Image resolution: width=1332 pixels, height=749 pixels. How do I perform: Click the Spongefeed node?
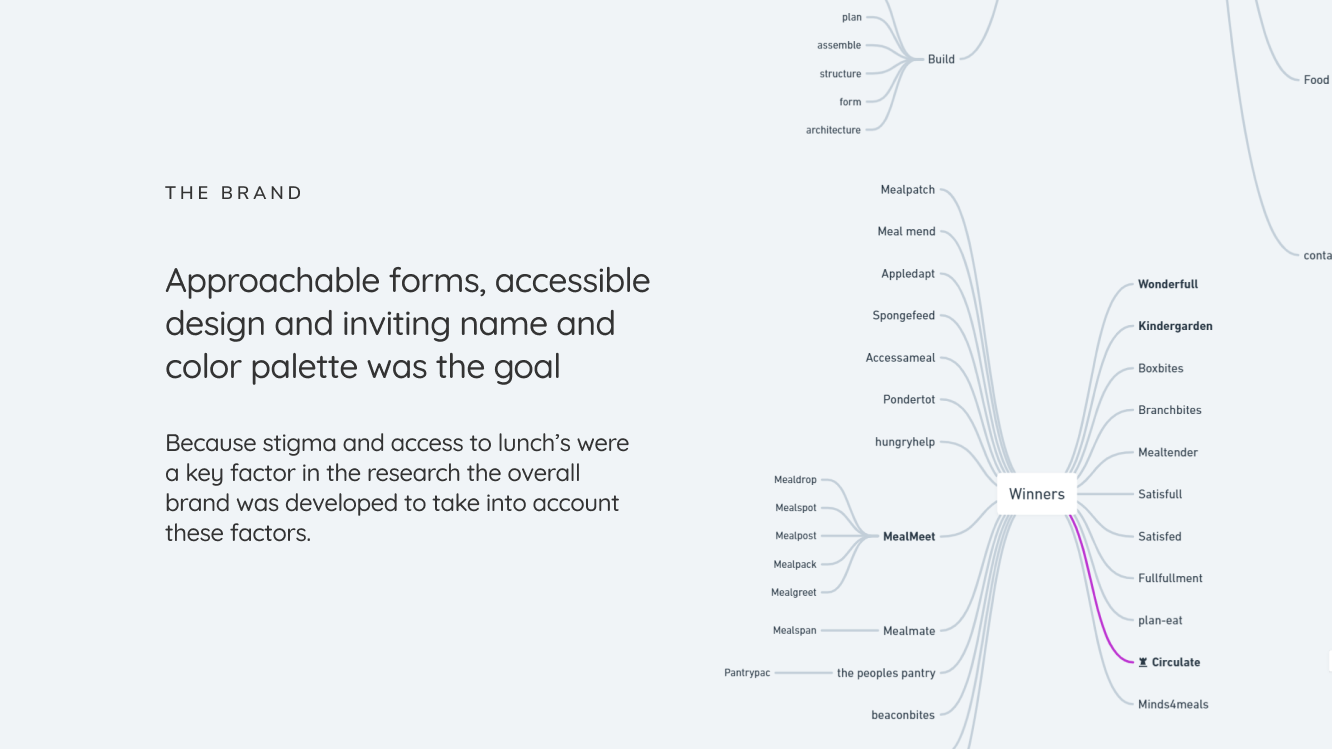click(x=904, y=316)
